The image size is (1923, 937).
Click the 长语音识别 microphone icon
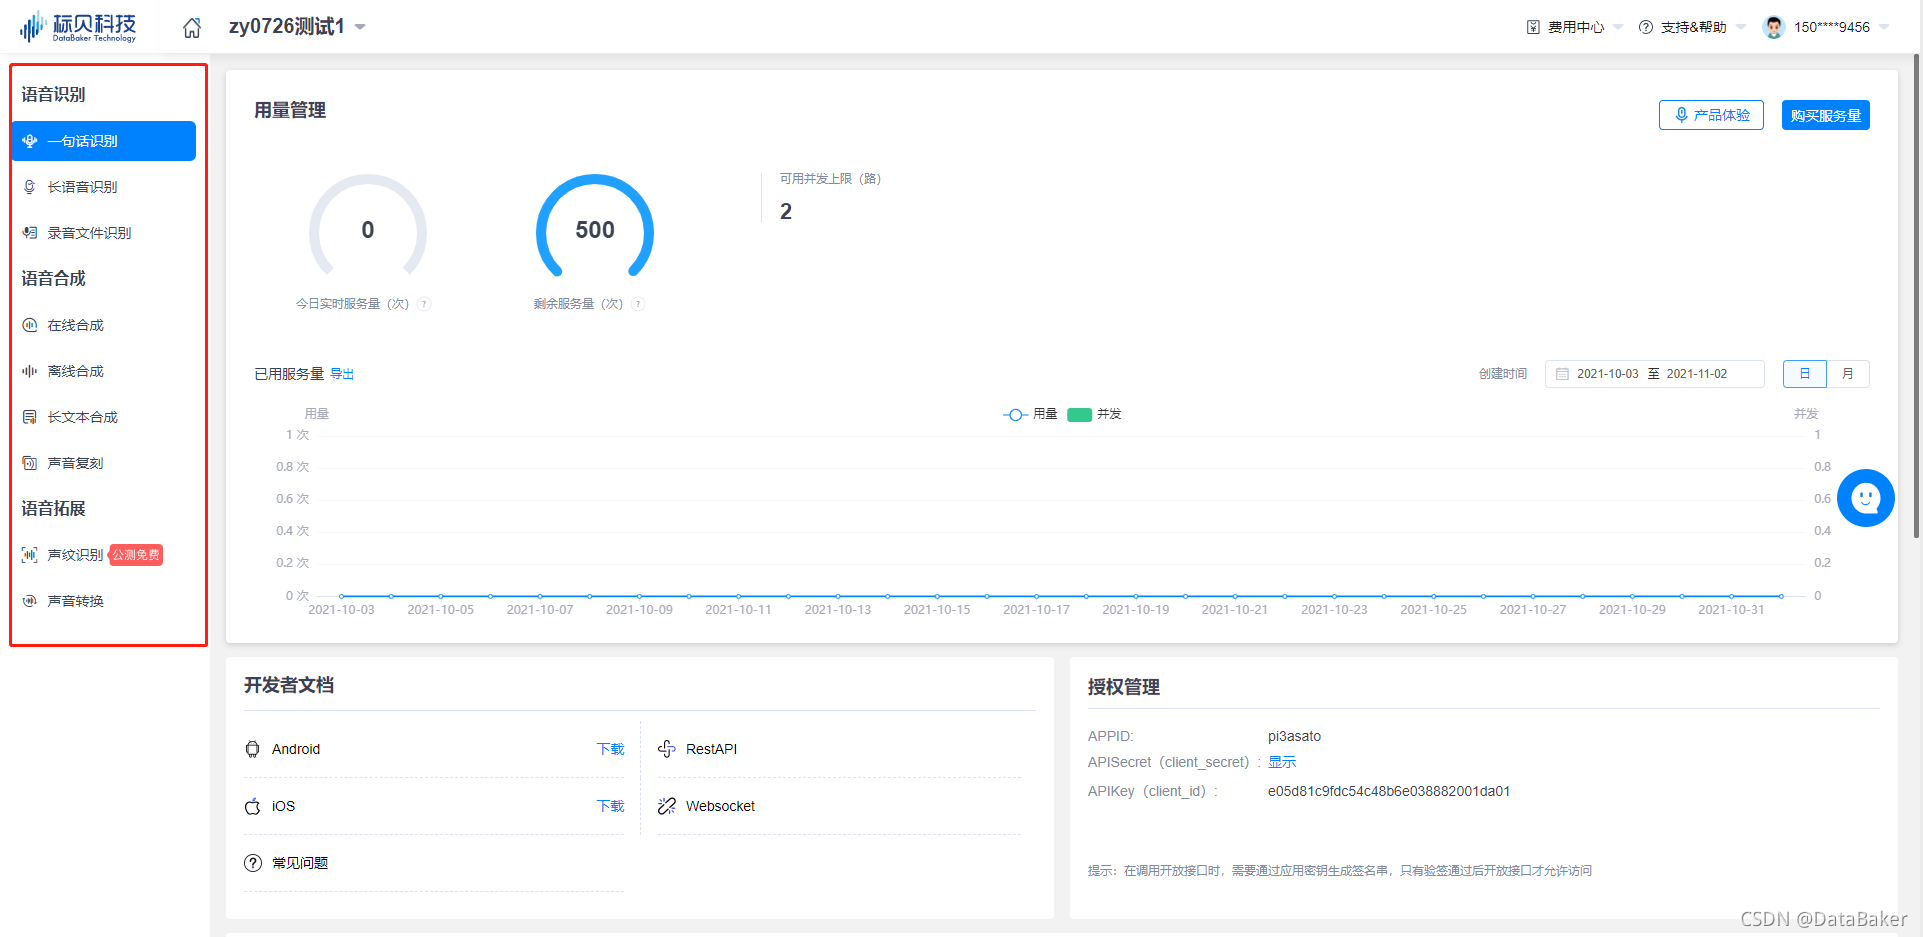pos(30,187)
